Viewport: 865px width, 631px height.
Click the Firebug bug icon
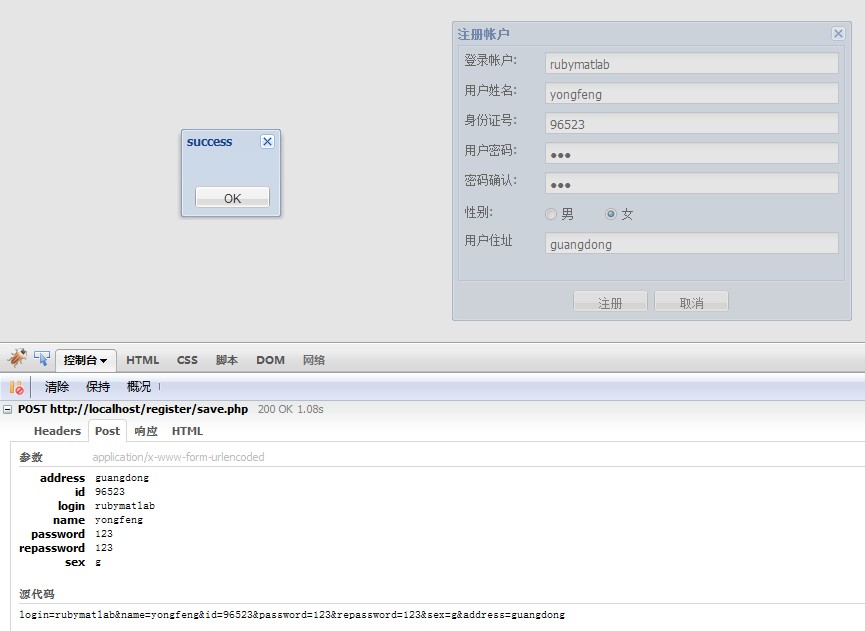pyautogui.click(x=17, y=358)
